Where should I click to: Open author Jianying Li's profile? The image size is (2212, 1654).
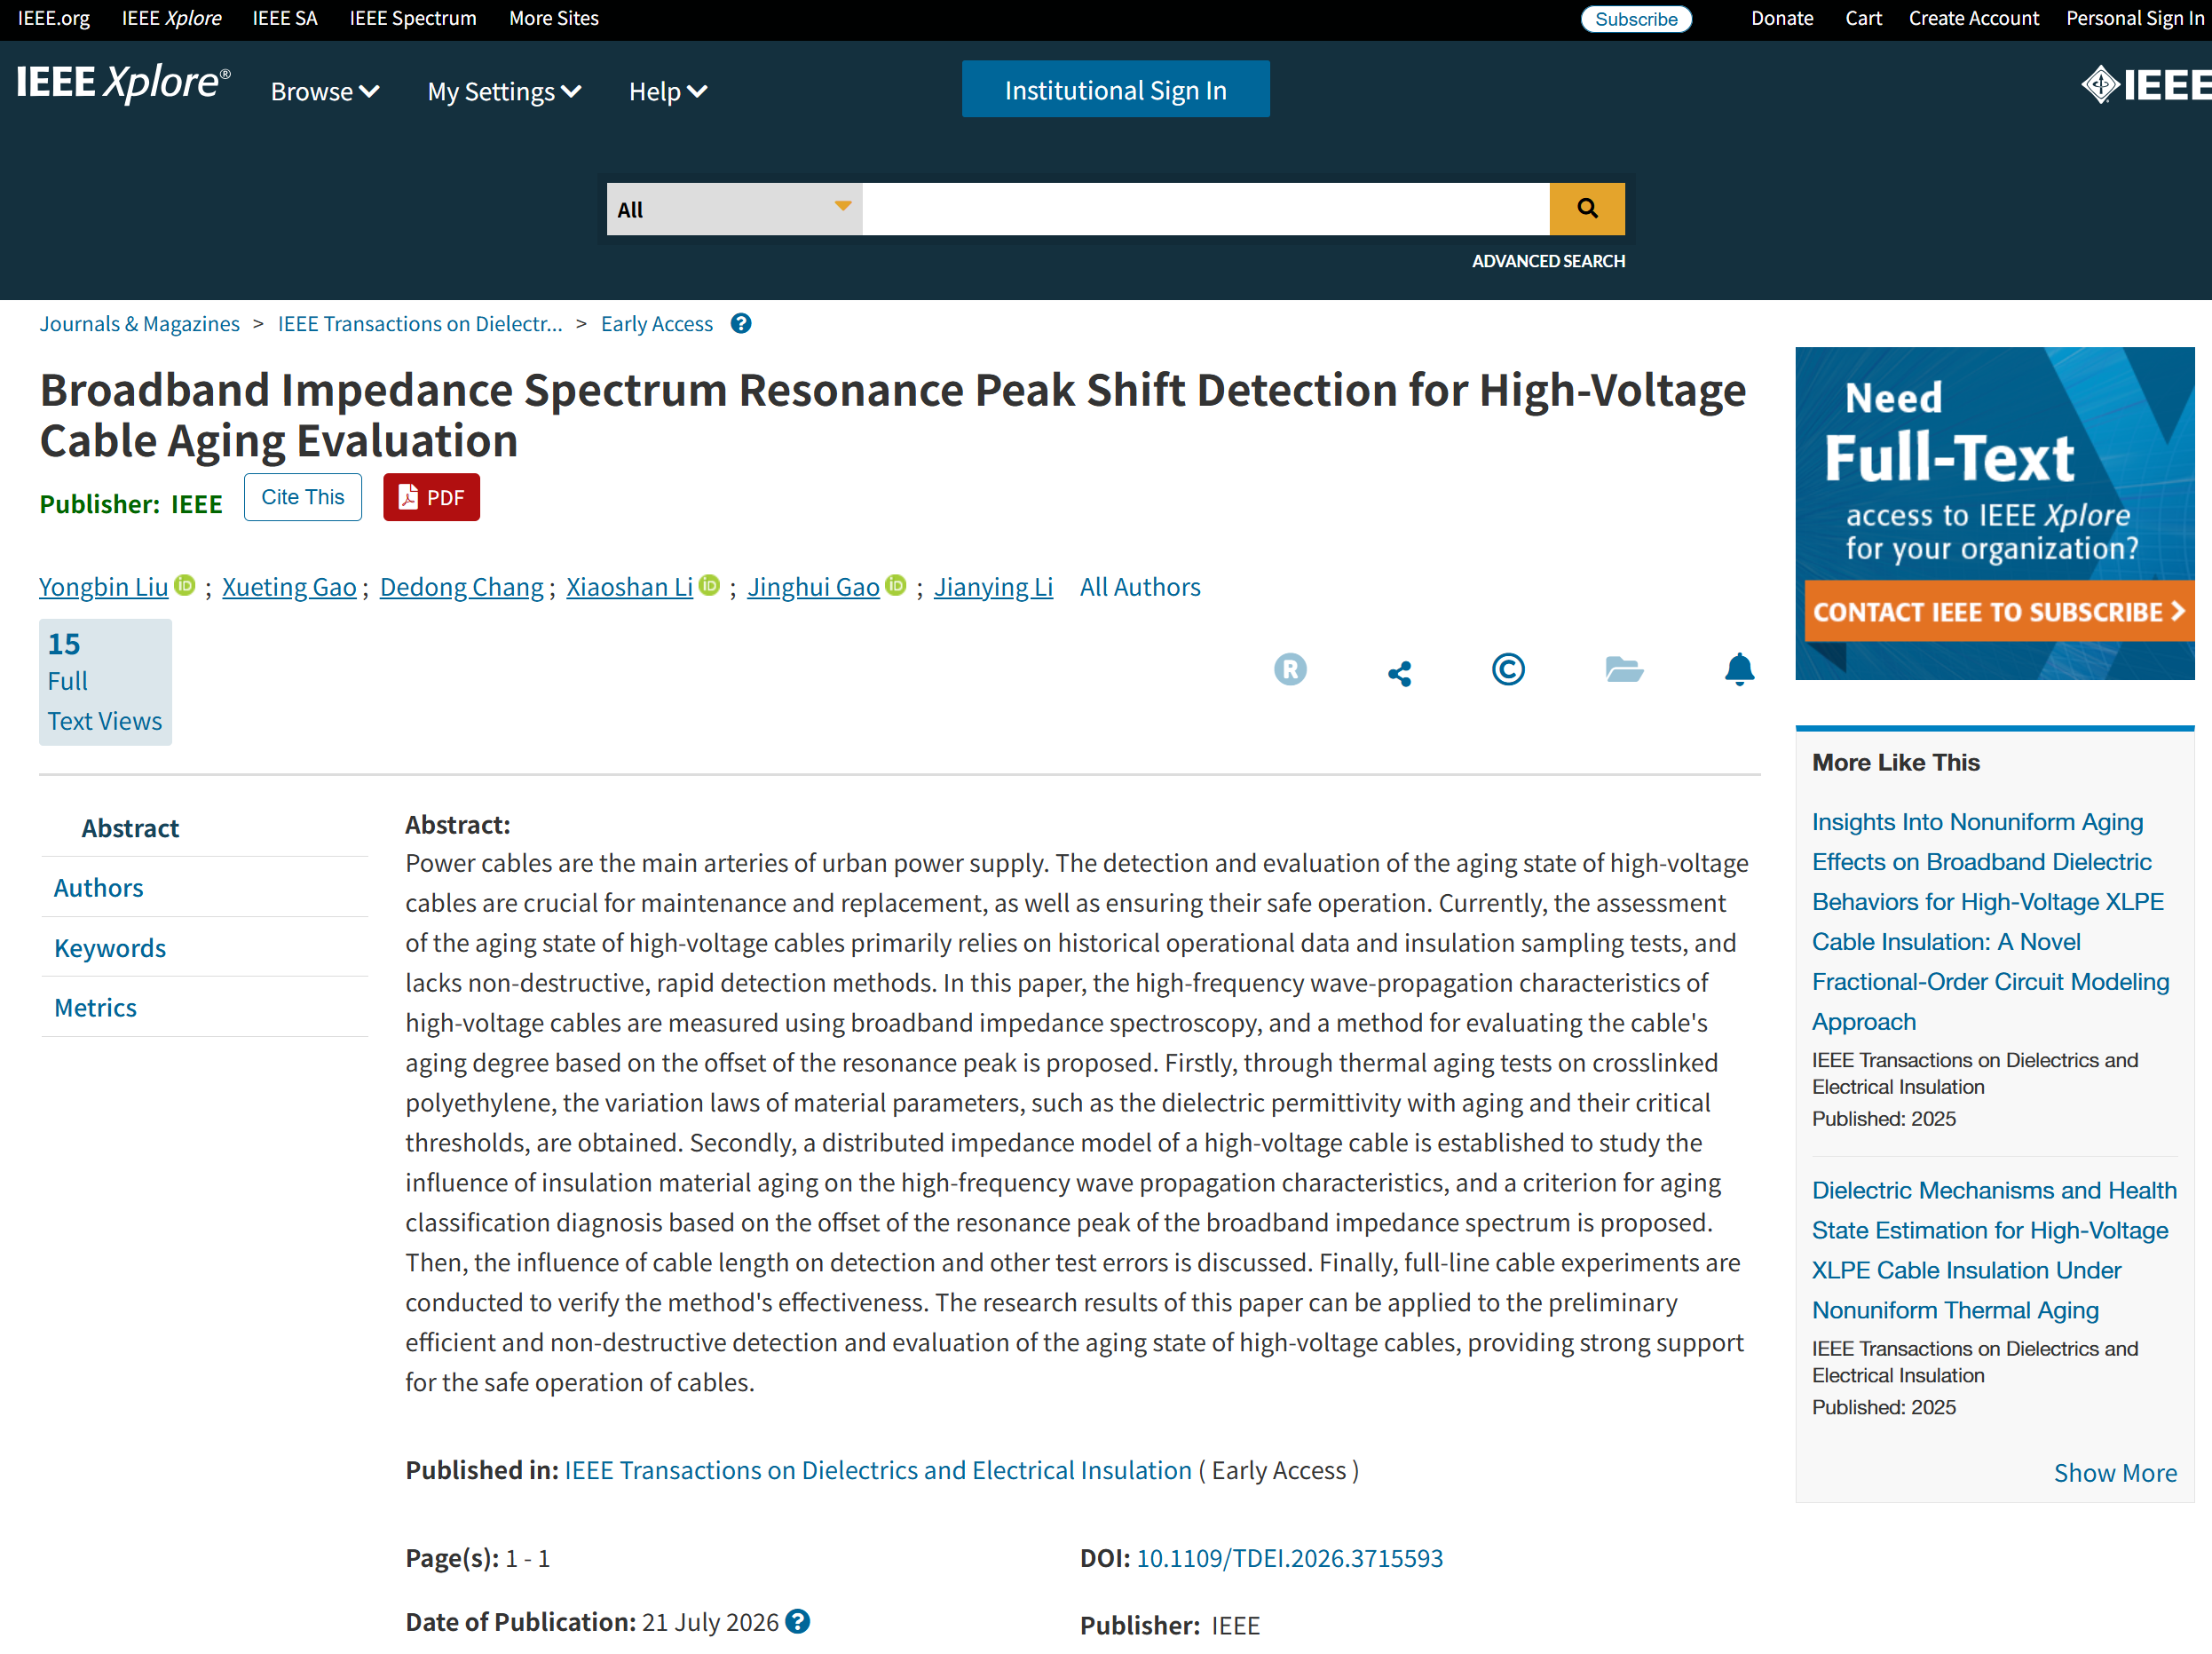pos(993,587)
